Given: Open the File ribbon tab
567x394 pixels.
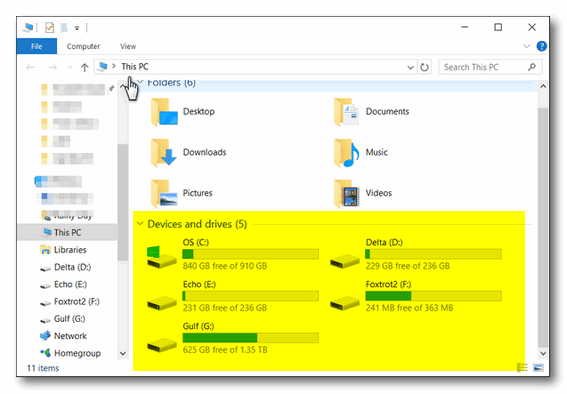Looking at the screenshot, I should 37,46.
